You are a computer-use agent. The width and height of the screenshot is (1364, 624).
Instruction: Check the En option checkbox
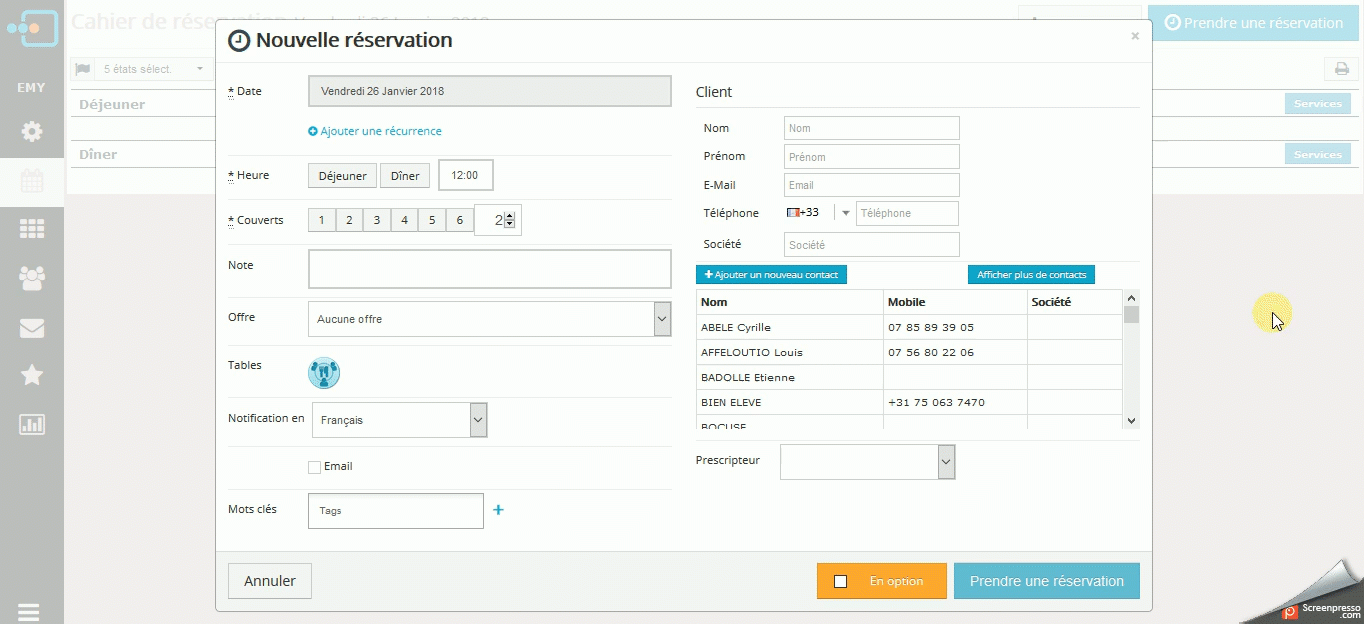point(840,581)
